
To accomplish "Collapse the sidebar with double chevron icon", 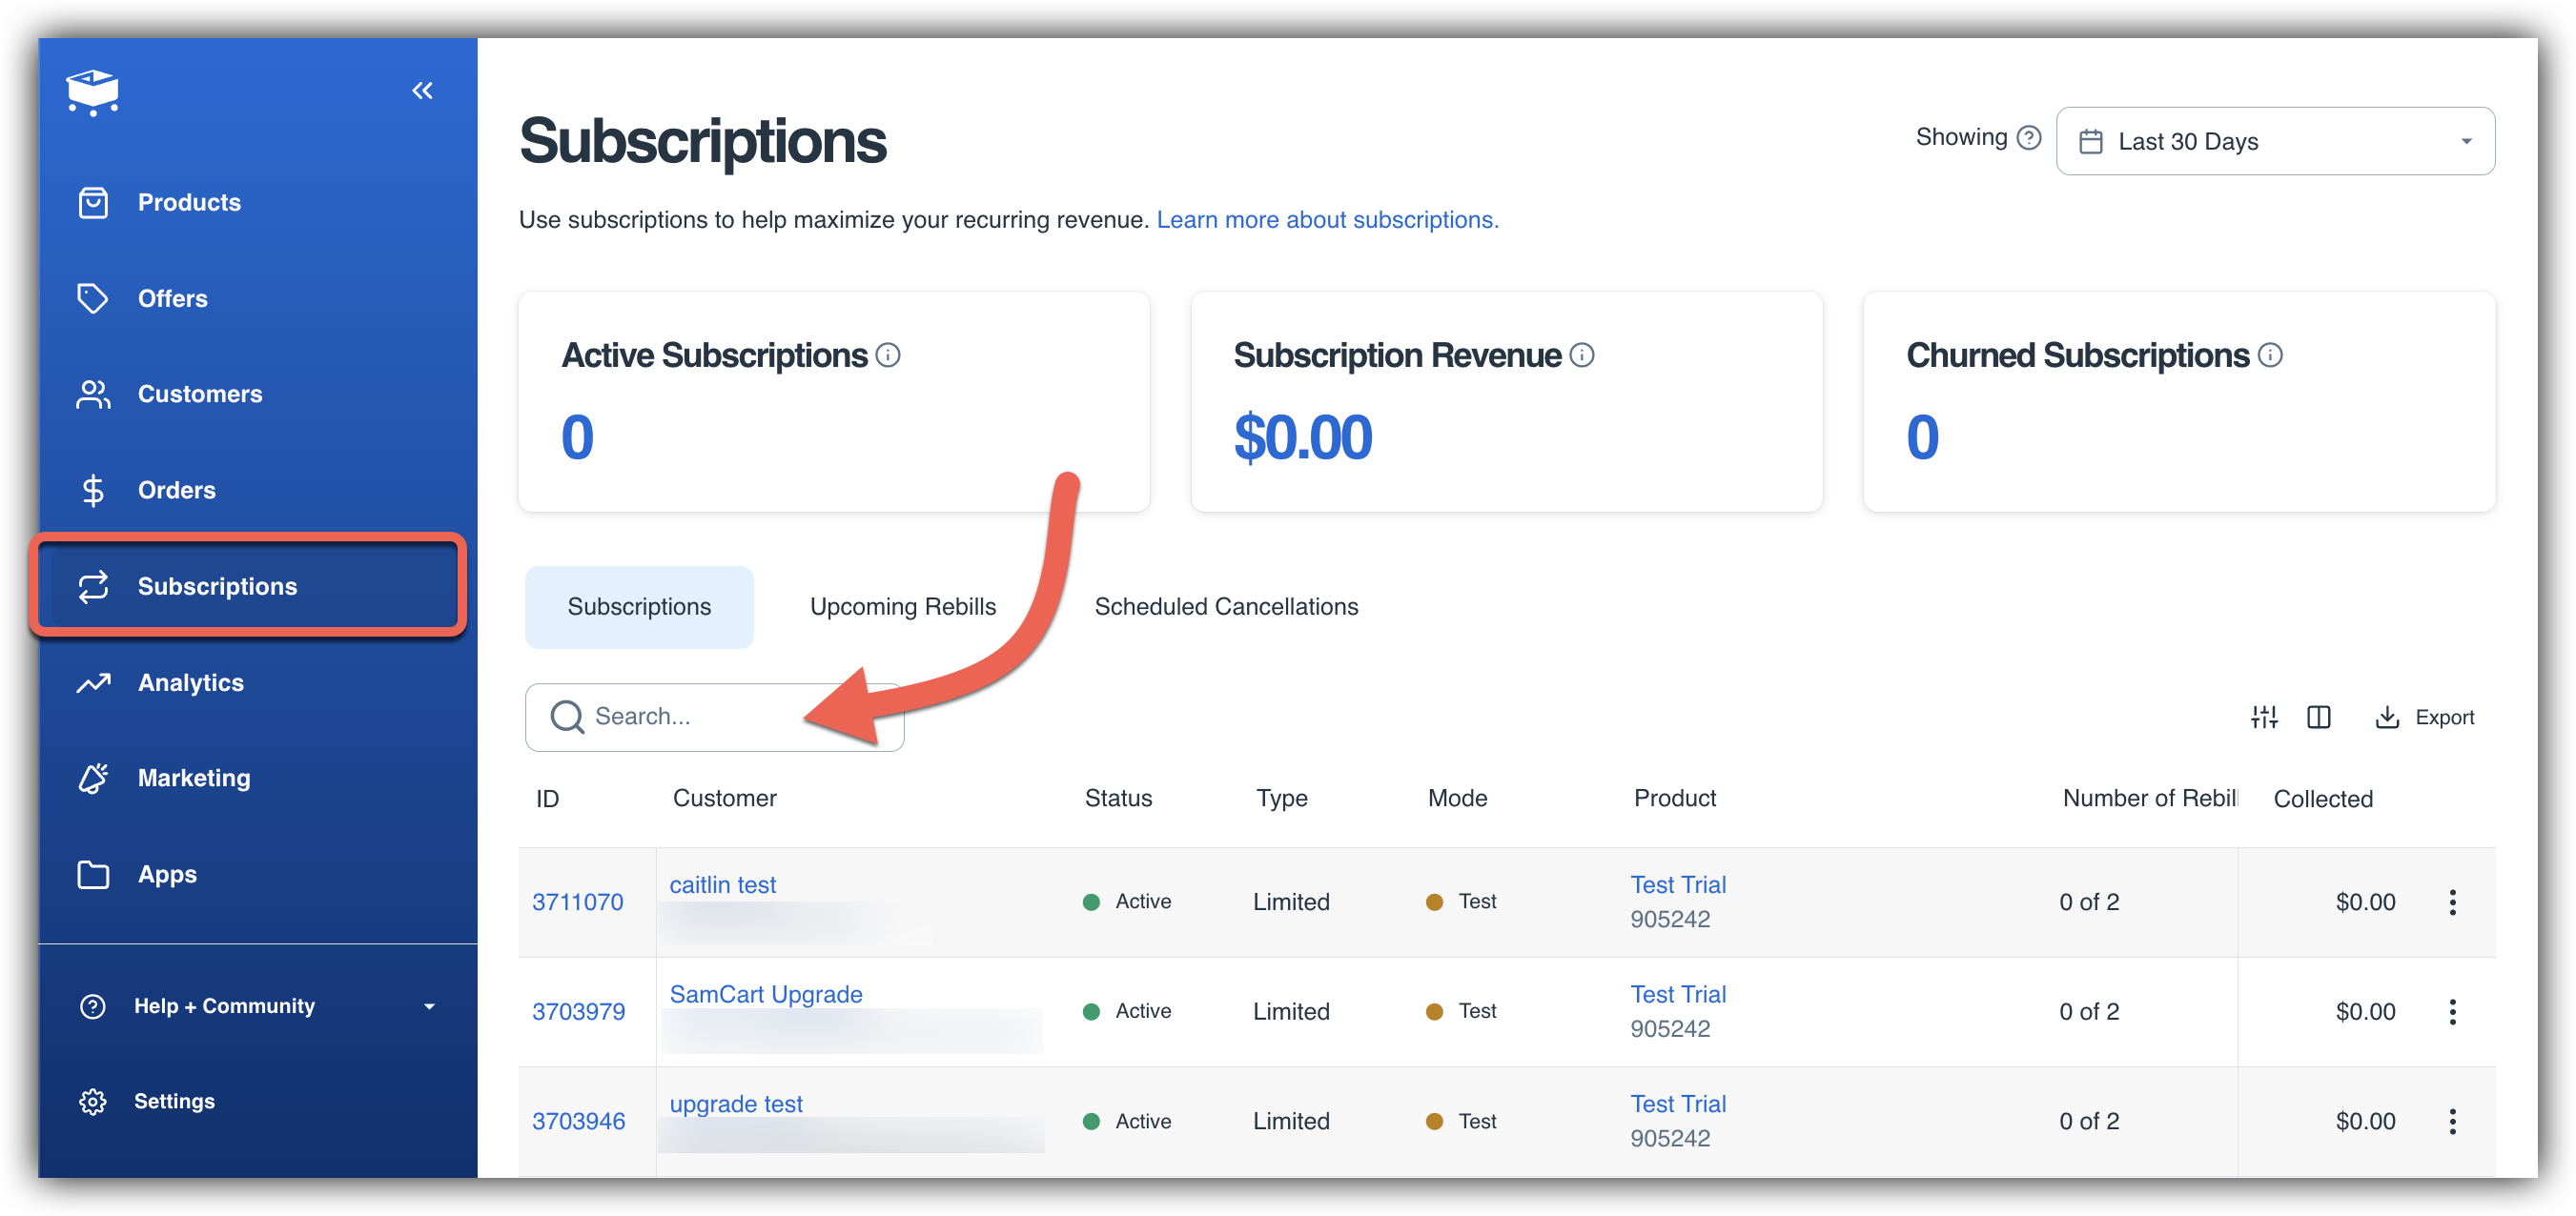I will coord(422,91).
